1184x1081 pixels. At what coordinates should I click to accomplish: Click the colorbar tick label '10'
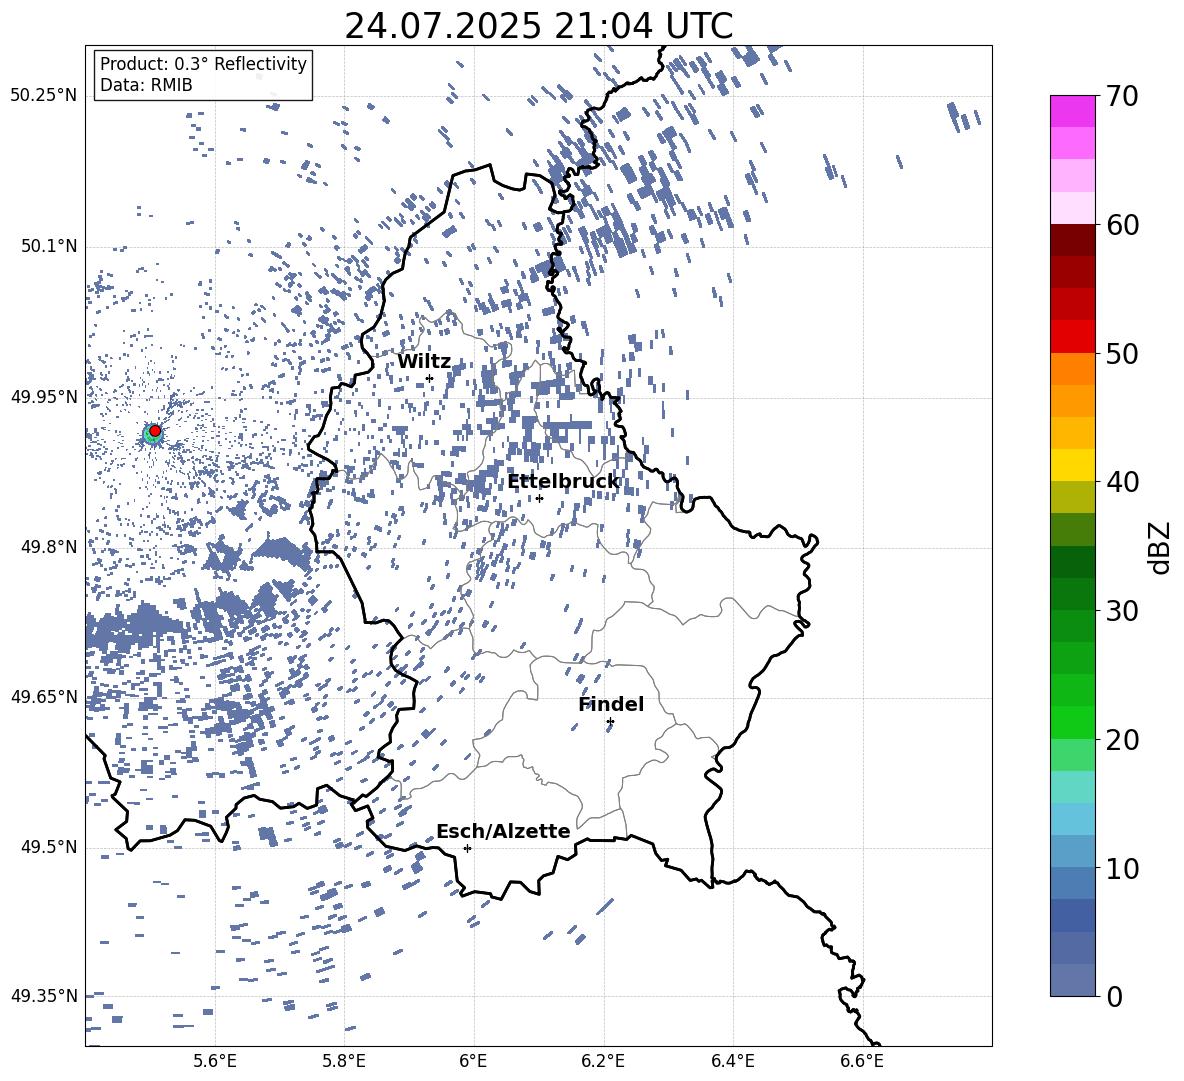pyautogui.click(x=1122, y=868)
